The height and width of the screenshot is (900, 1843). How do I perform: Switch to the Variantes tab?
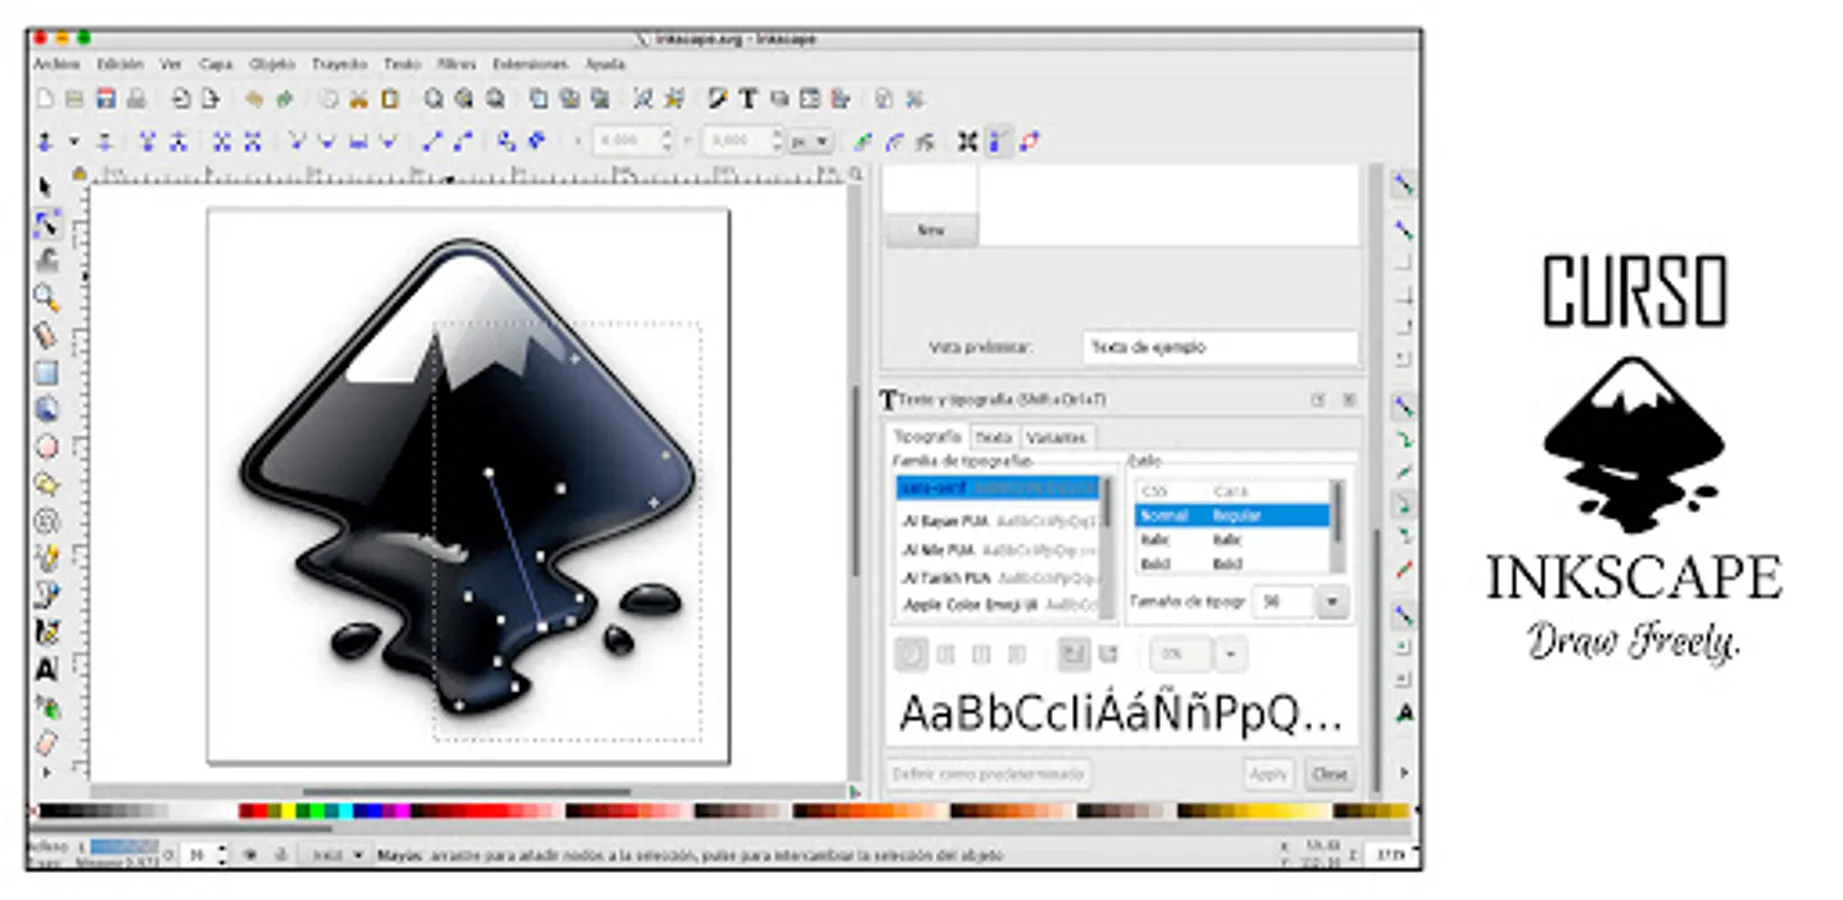[x=1056, y=437]
